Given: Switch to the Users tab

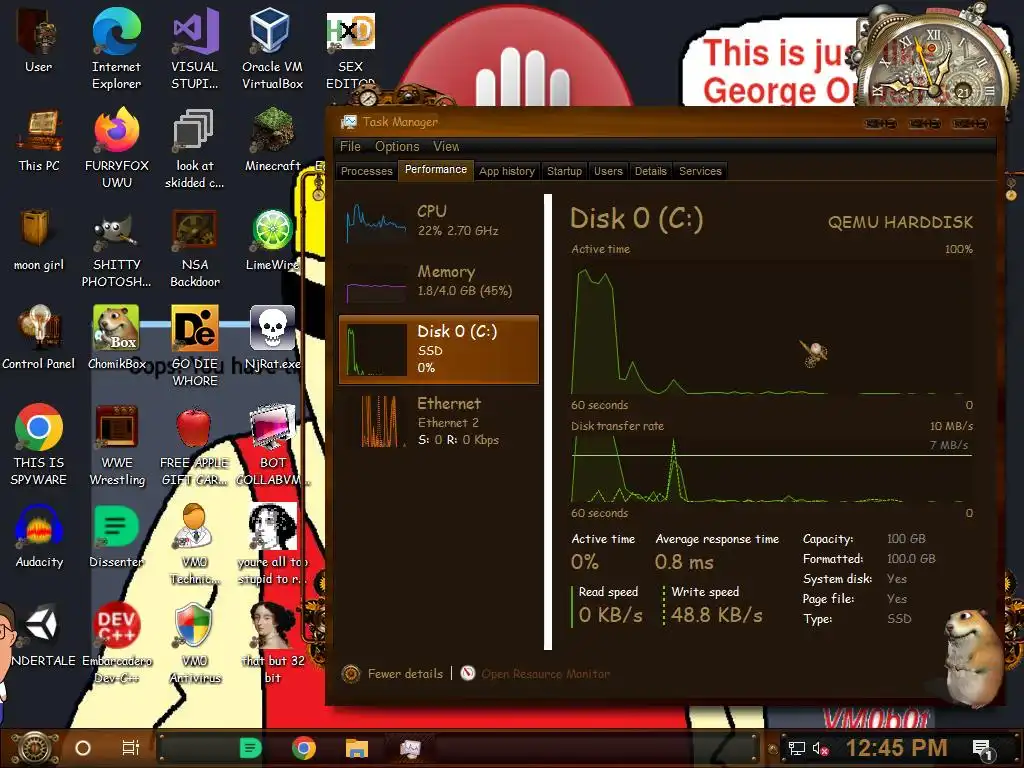Looking at the screenshot, I should point(608,171).
